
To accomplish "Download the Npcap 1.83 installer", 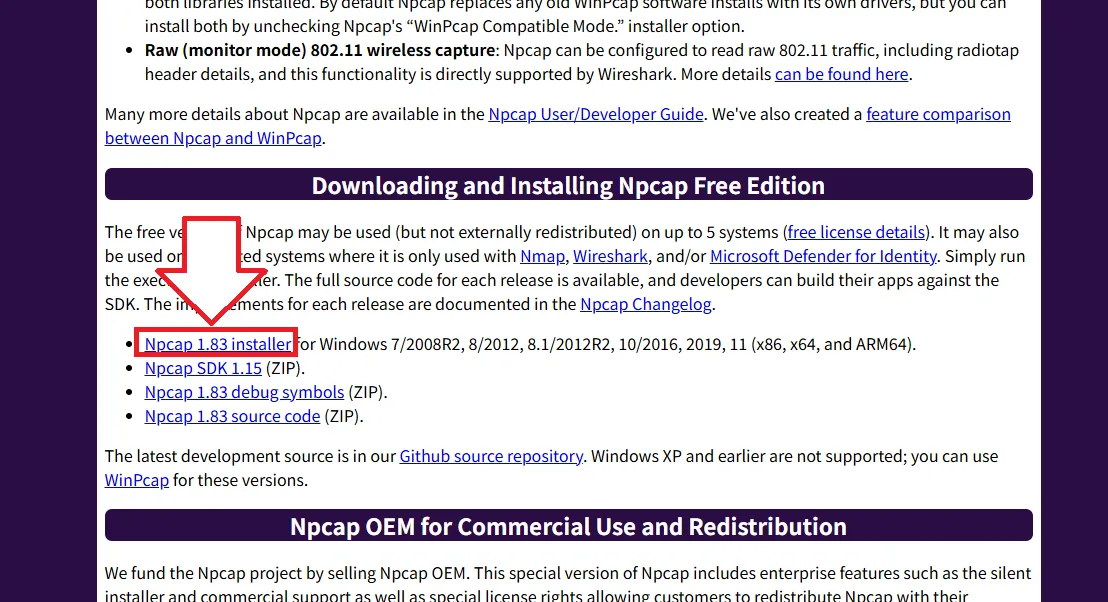I will 218,344.
